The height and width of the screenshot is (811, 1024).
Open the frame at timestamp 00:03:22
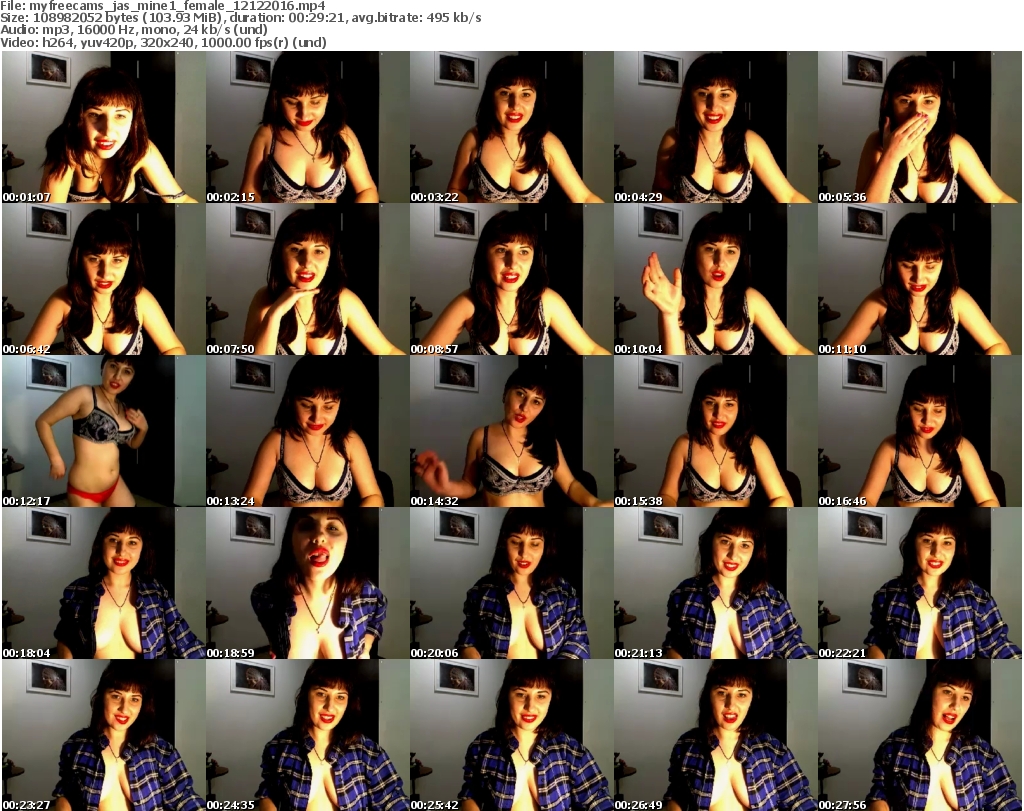(511, 127)
